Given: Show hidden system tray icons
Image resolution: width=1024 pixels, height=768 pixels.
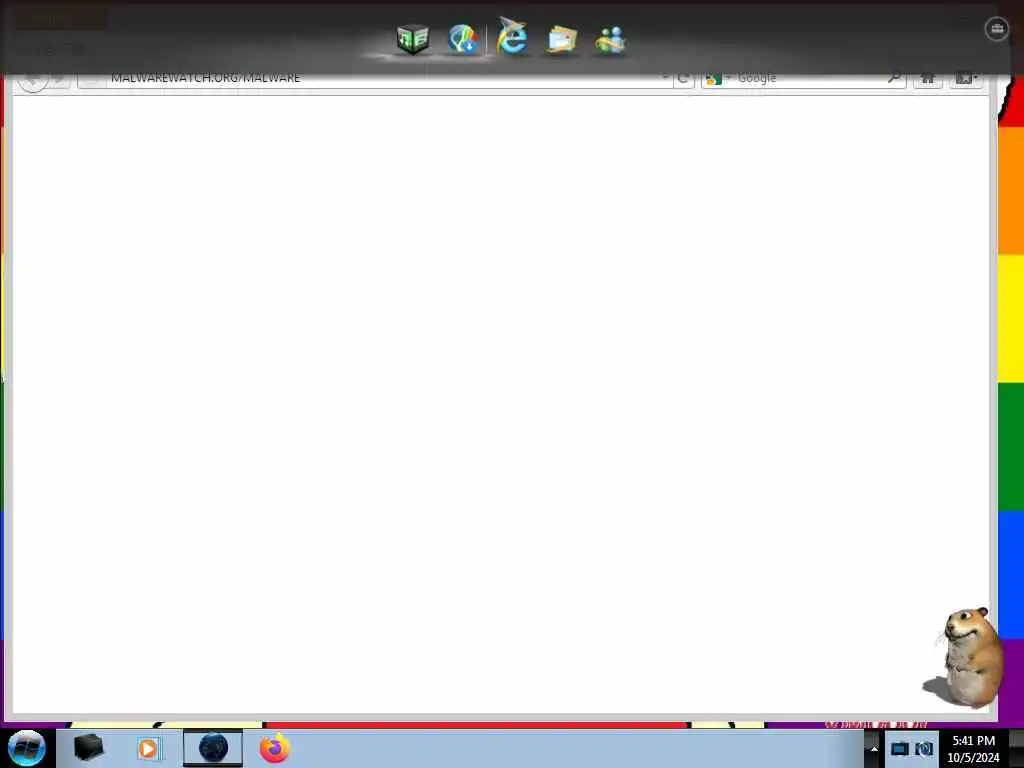Looking at the screenshot, I should [874, 749].
